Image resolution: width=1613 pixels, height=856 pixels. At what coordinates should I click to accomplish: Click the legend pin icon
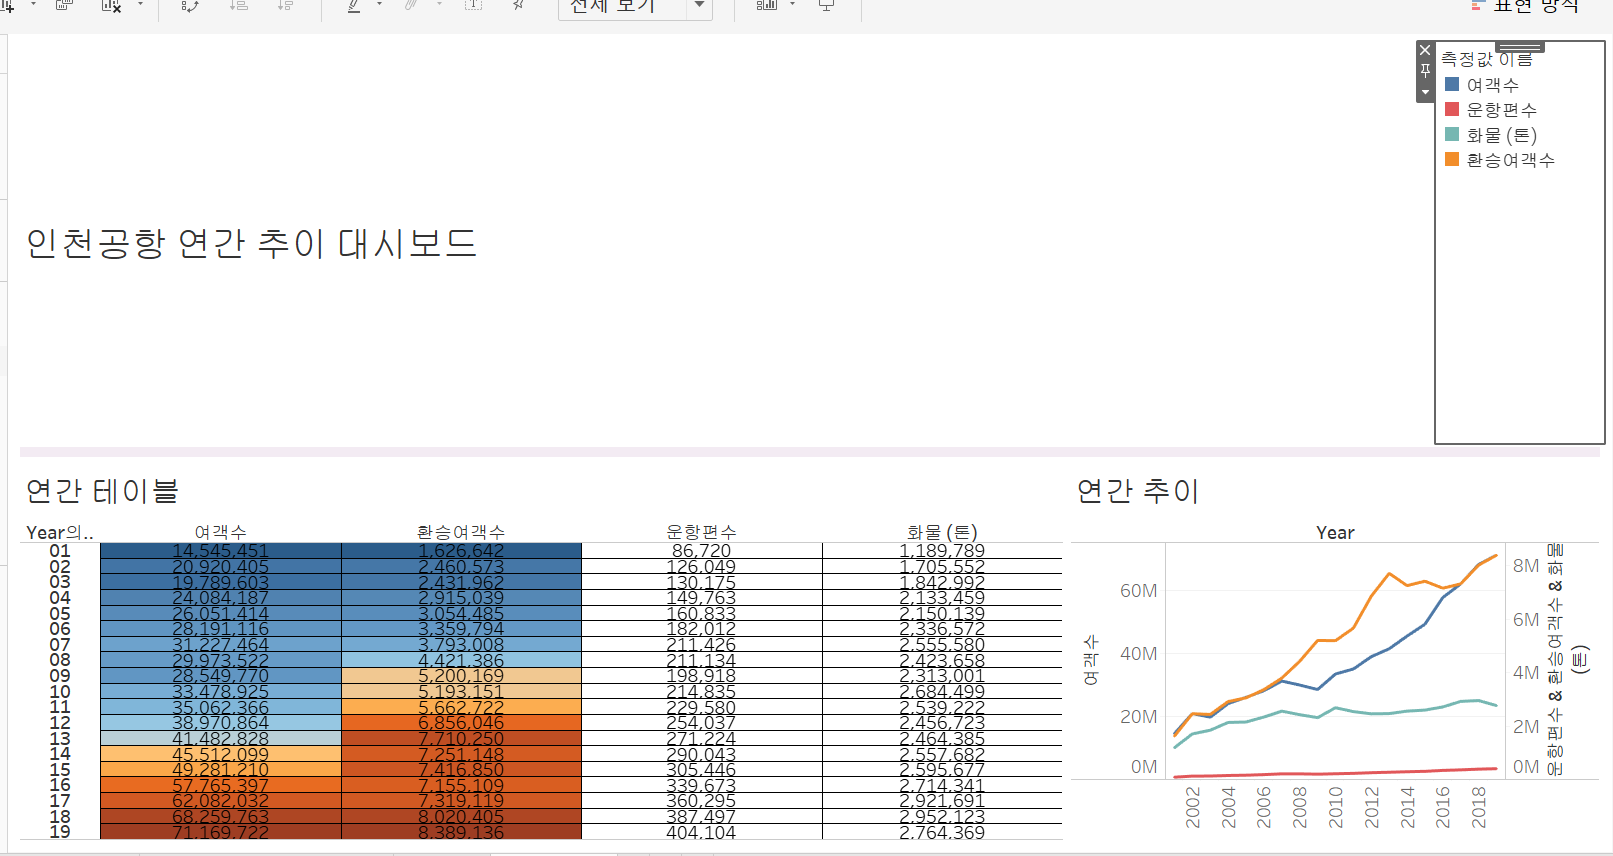coord(1425,71)
